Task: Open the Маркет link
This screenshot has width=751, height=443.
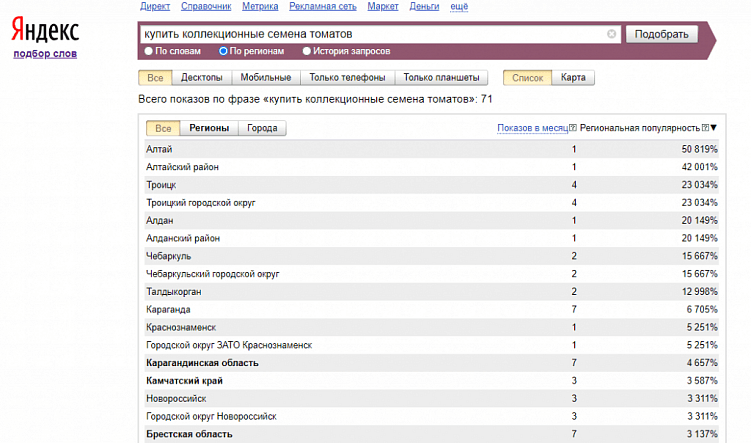Action: [383, 7]
